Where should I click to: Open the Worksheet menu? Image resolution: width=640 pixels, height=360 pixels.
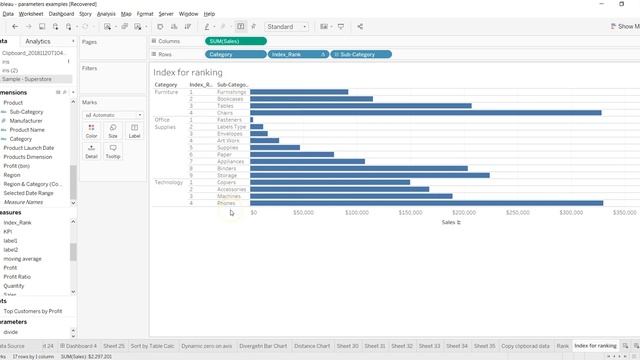31,14
